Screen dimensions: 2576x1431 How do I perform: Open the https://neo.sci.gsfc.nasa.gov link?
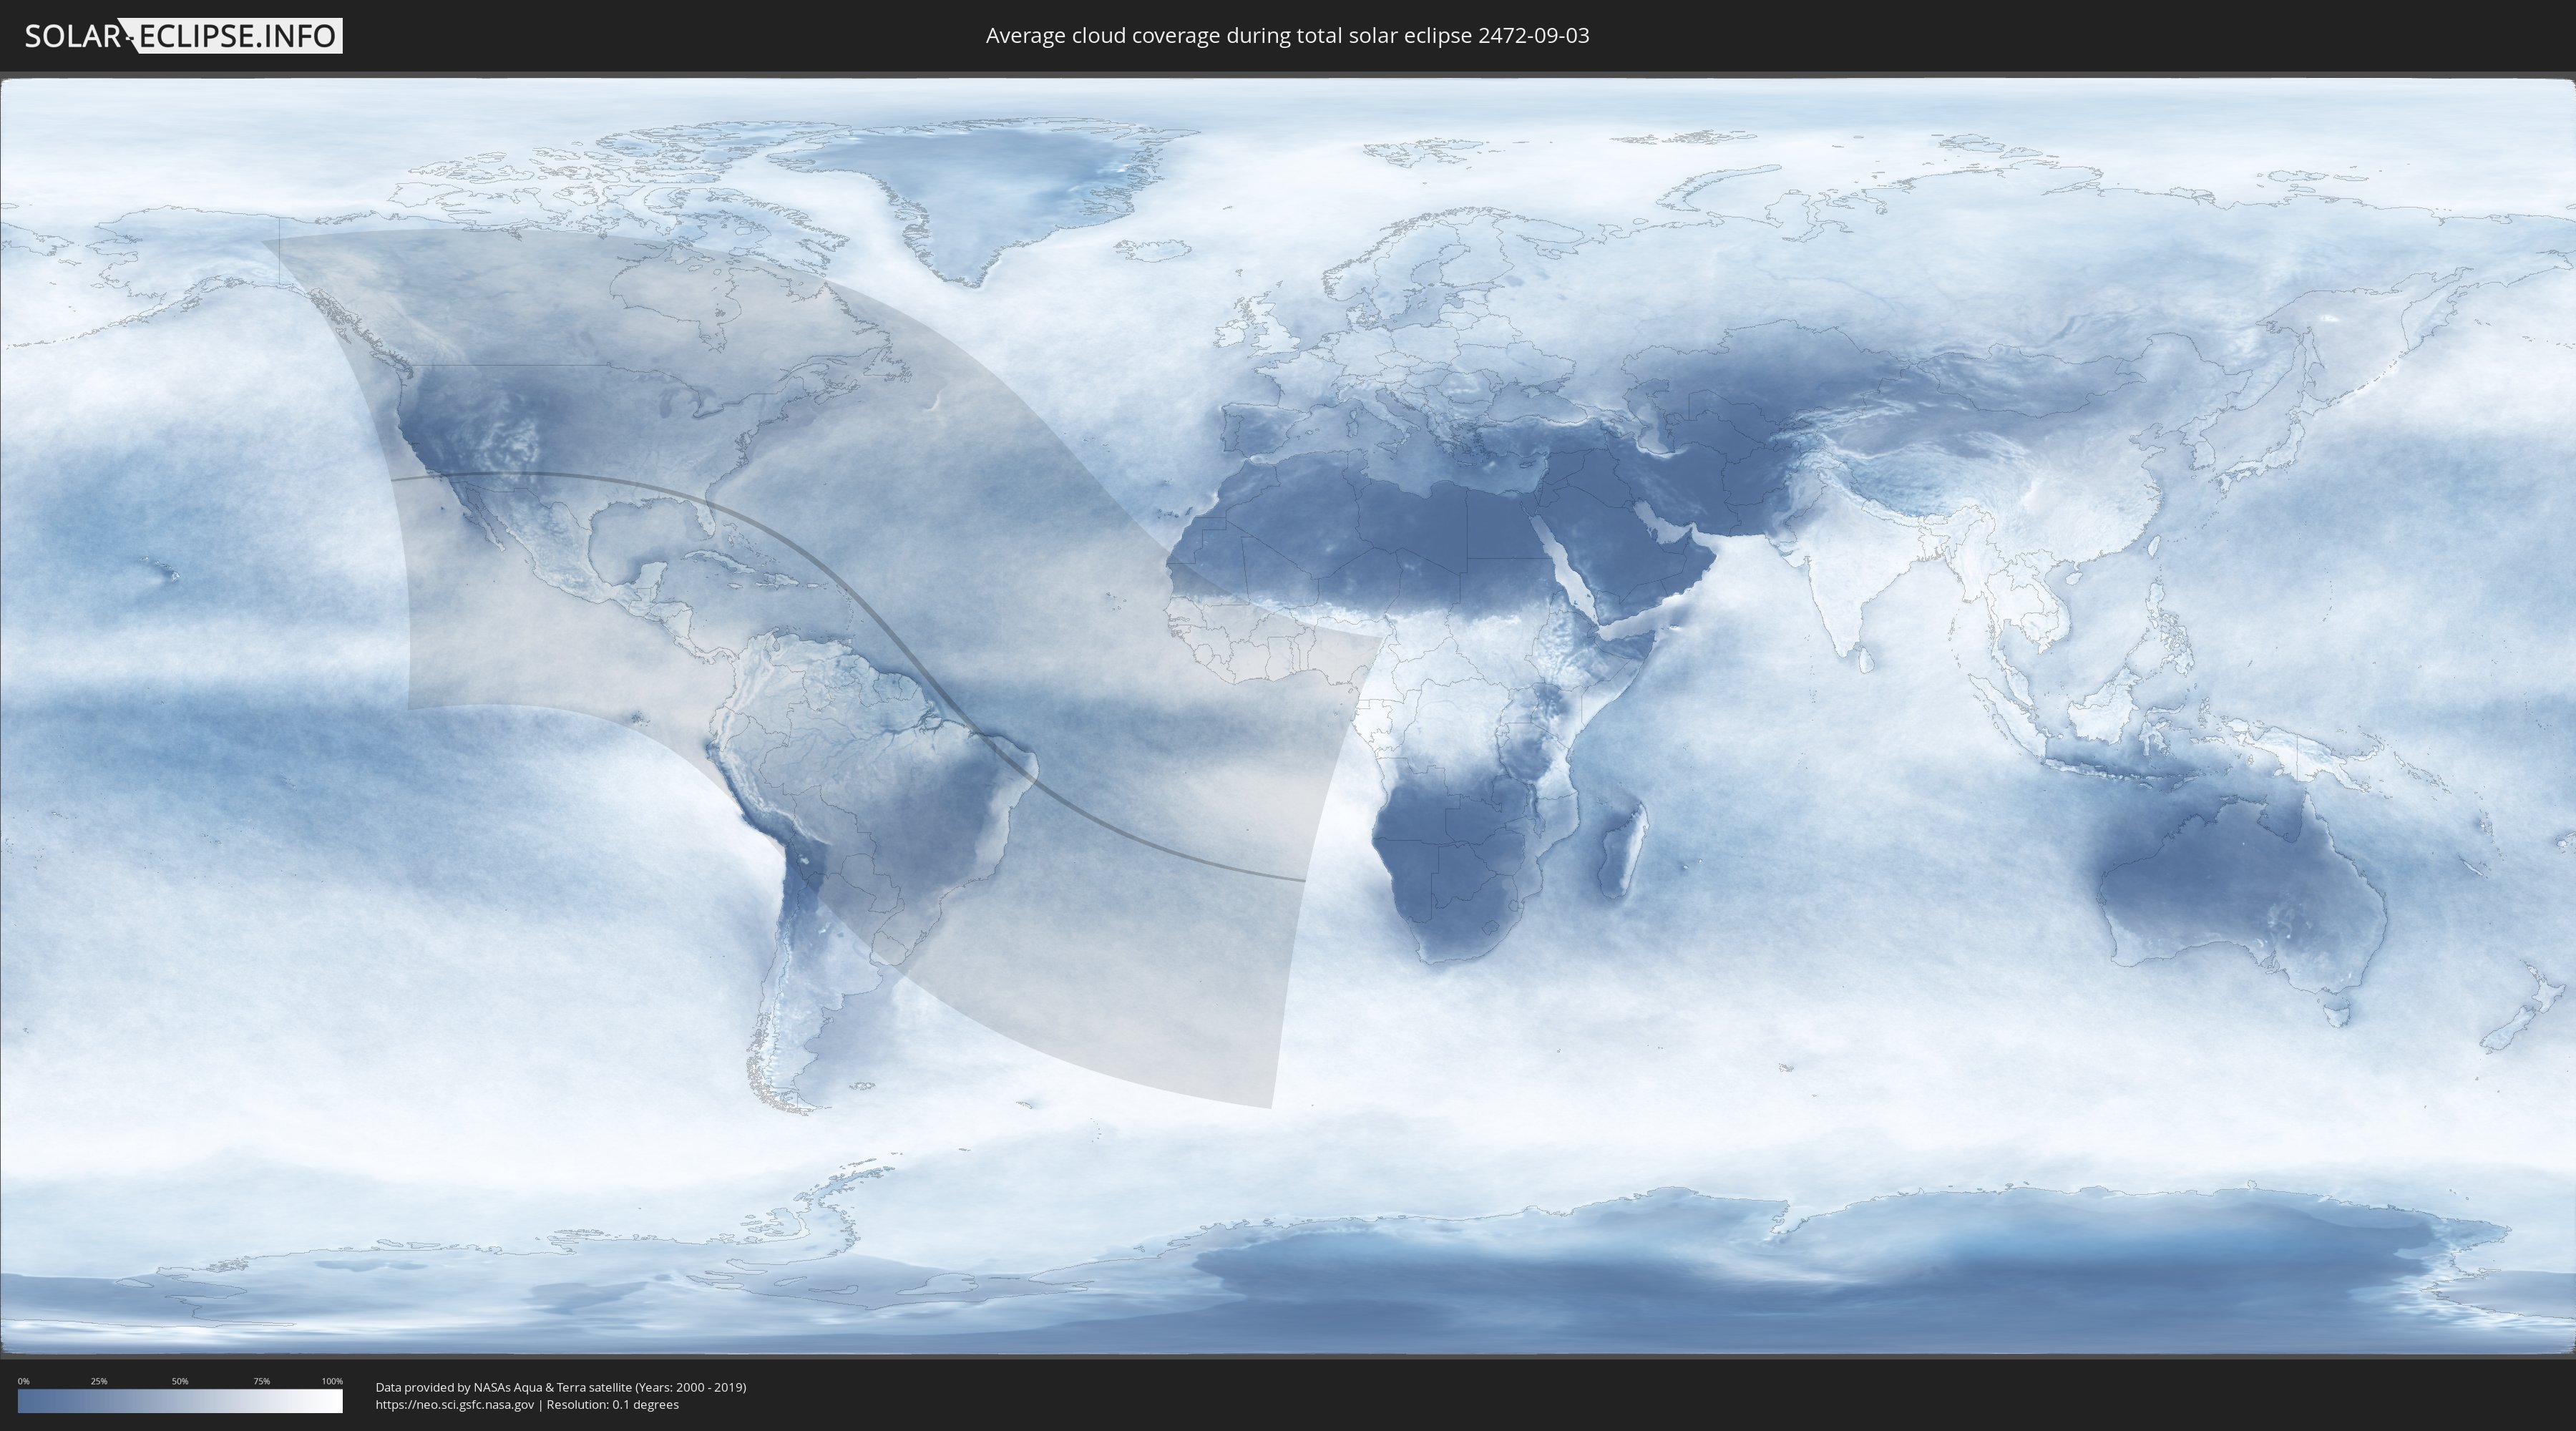click(455, 1405)
